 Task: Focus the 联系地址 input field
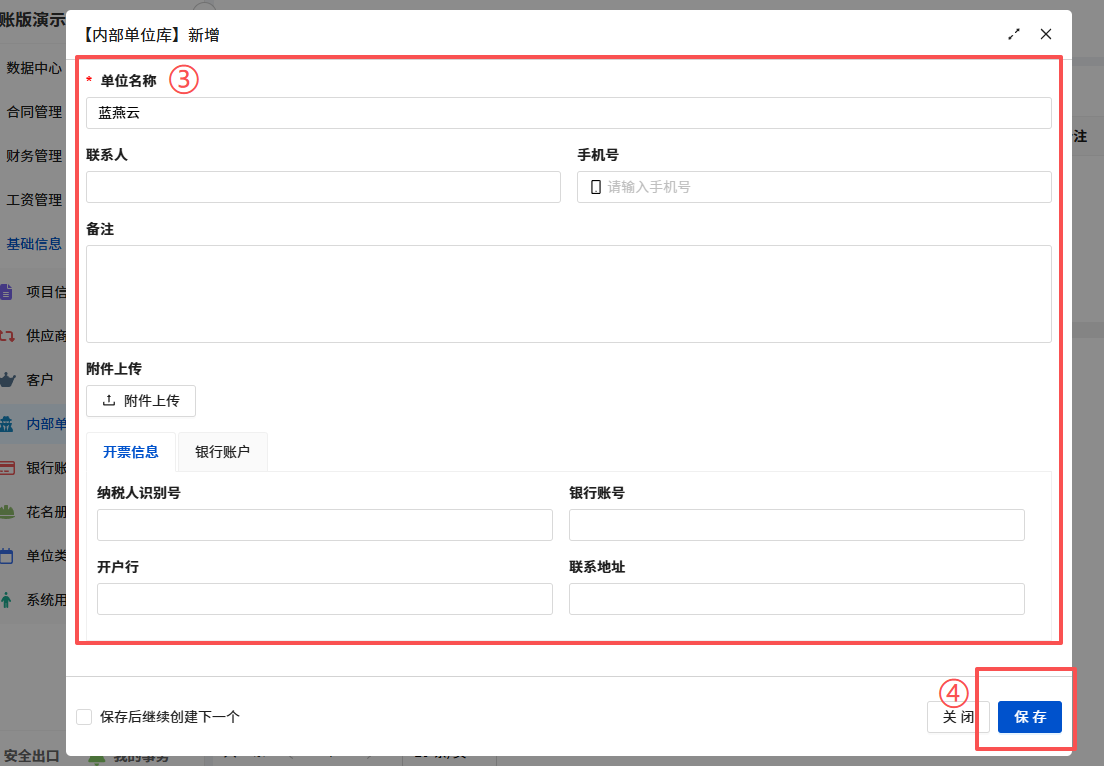pyautogui.click(x=796, y=598)
